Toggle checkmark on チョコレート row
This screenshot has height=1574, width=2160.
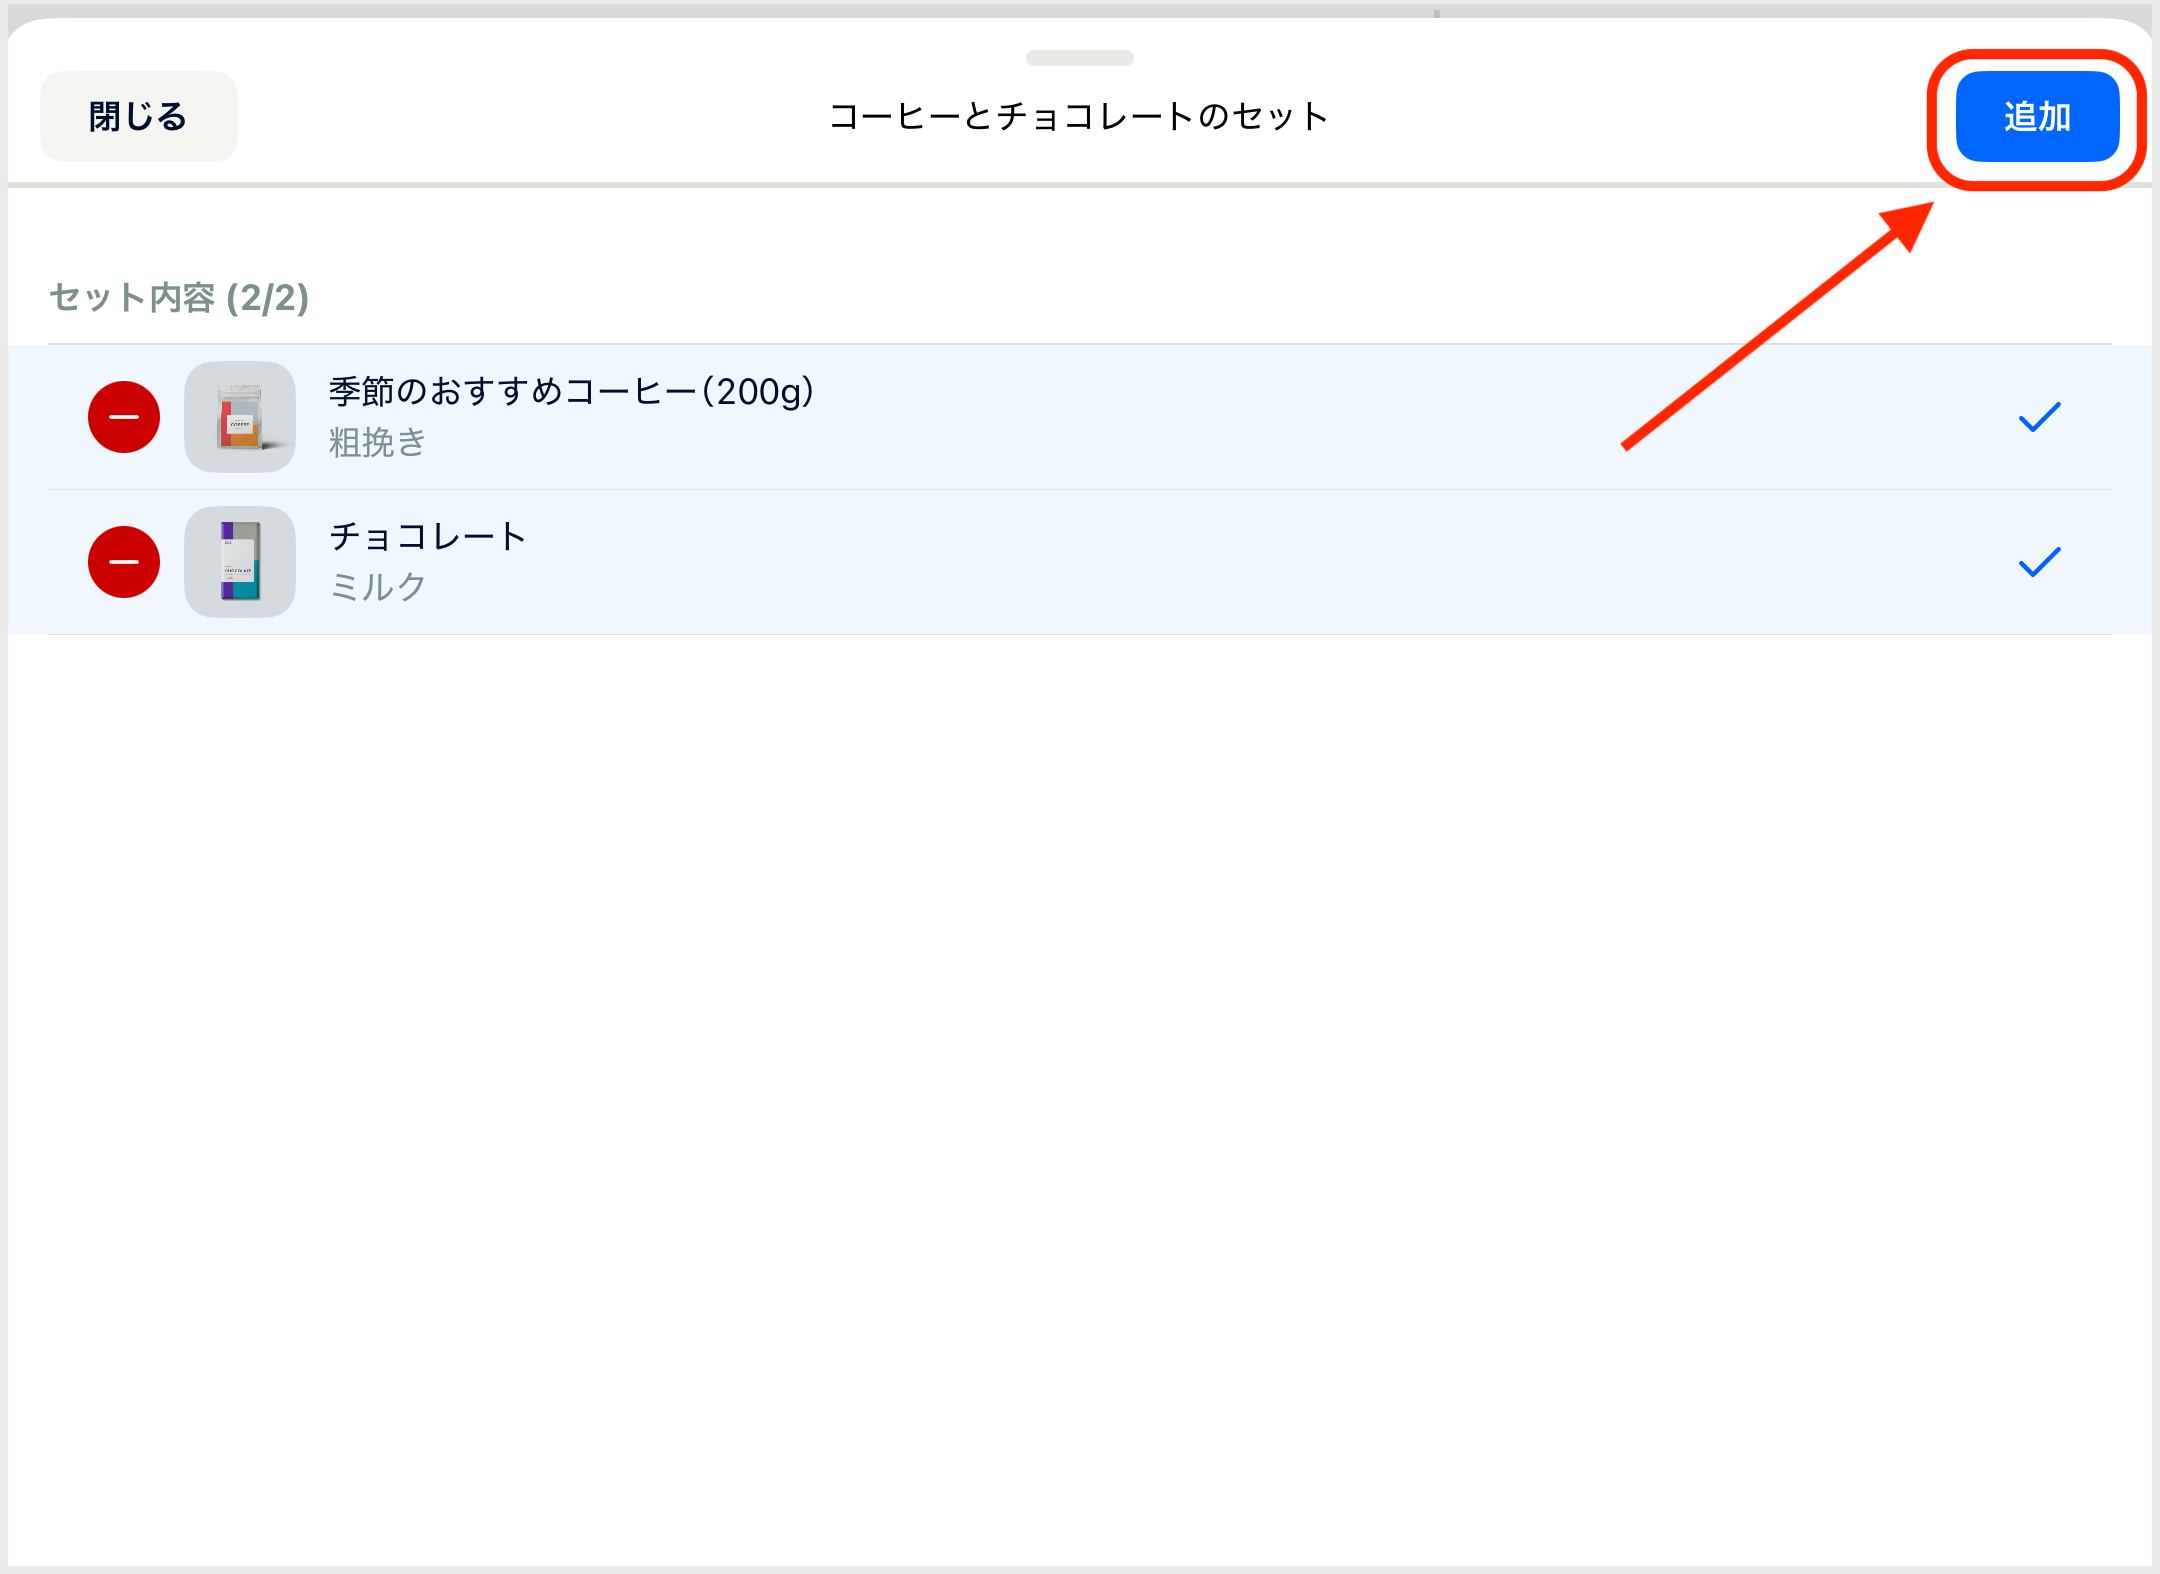tap(2040, 562)
